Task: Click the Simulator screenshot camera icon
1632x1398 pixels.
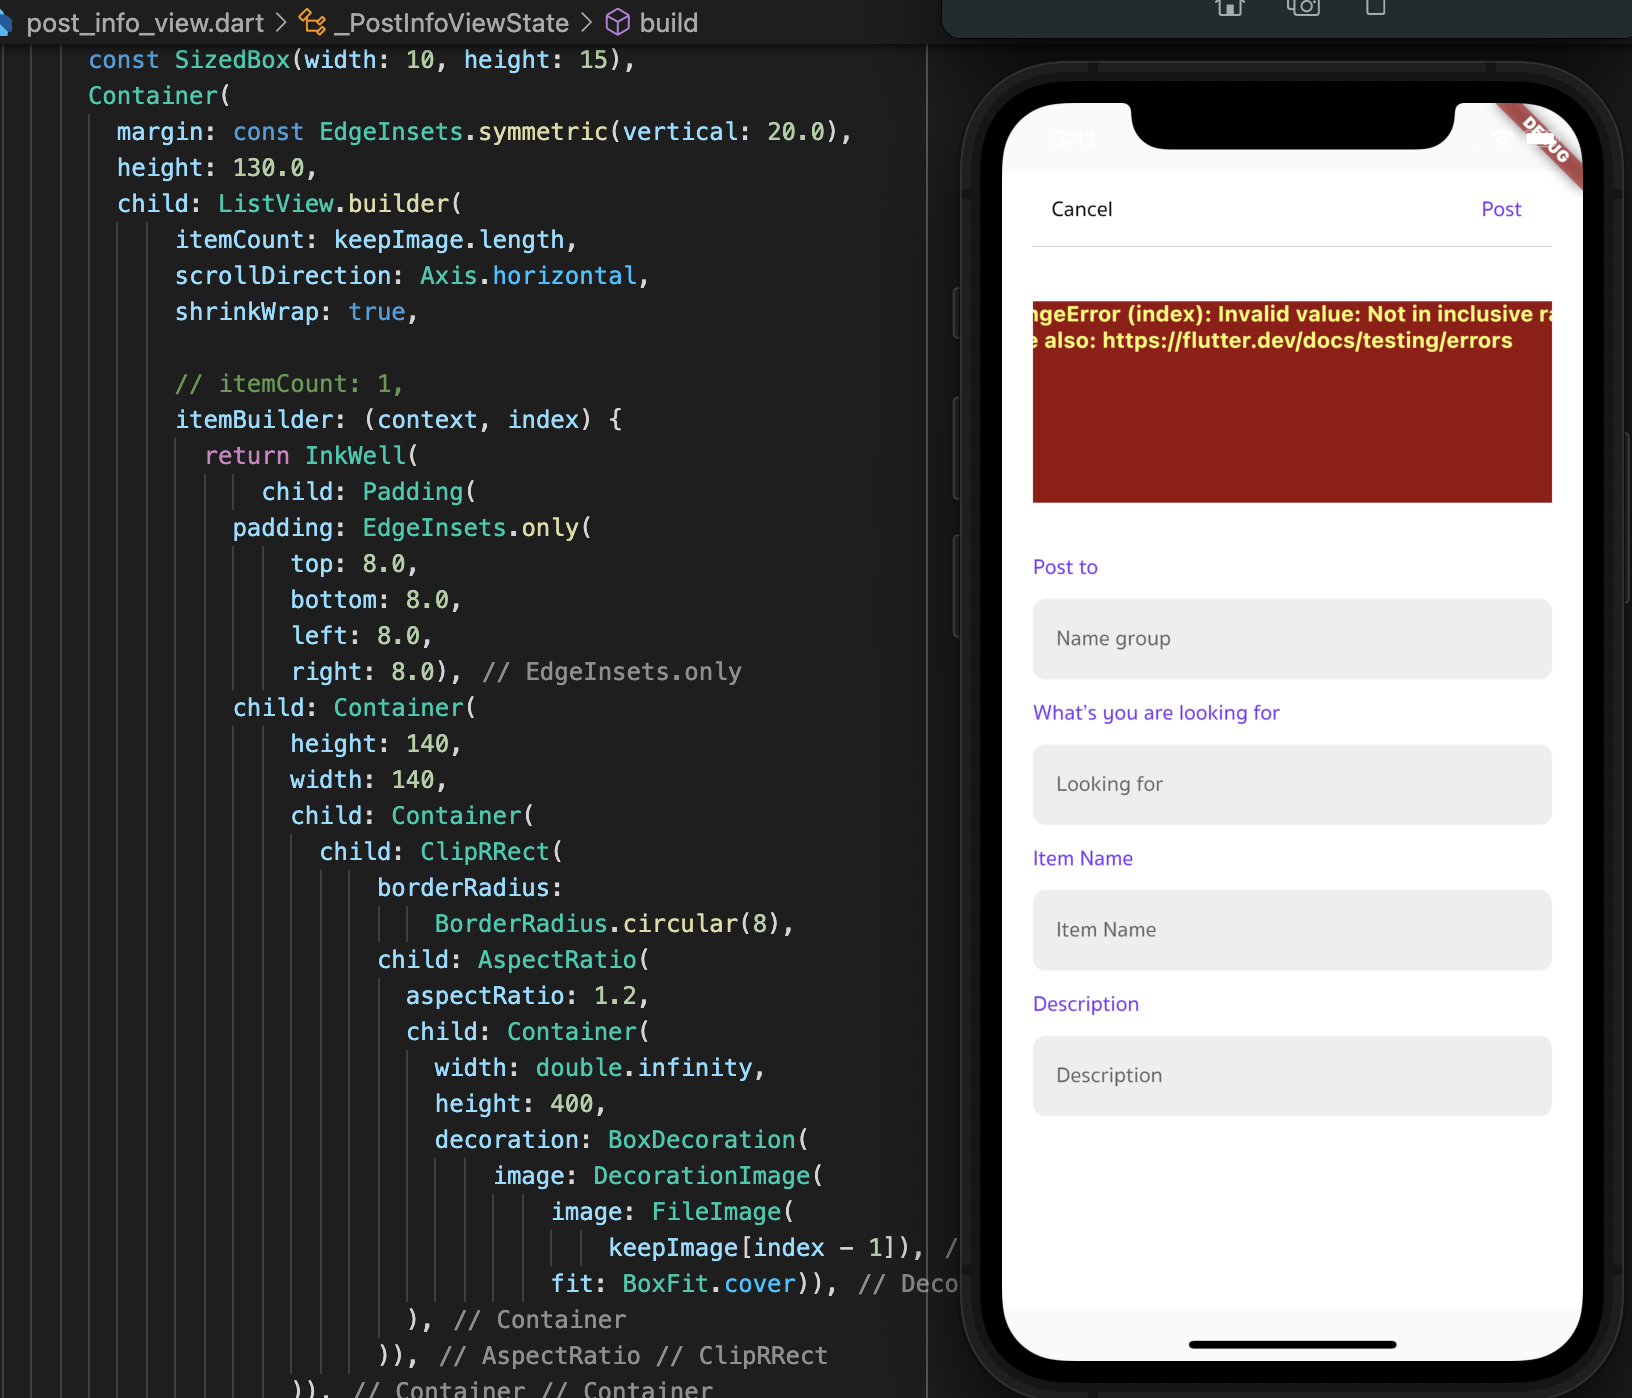Action: (1303, 7)
